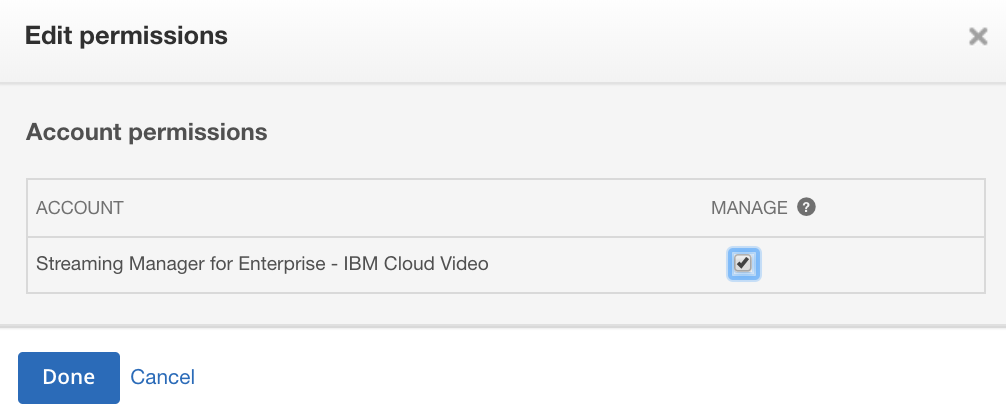Uncheck the Manage checkbox for Streaming Manager
The image size is (1006, 420).
point(743,264)
